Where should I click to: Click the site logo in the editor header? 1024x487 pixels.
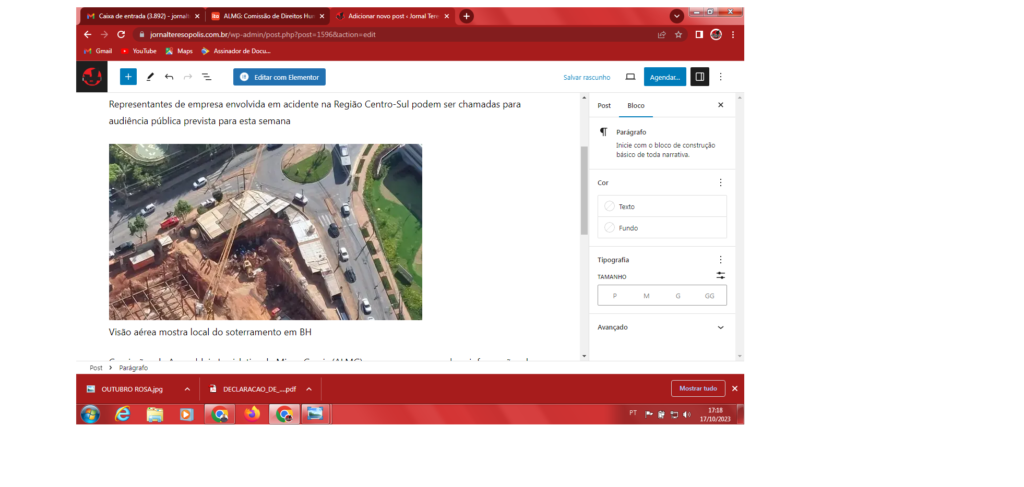[92, 77]
